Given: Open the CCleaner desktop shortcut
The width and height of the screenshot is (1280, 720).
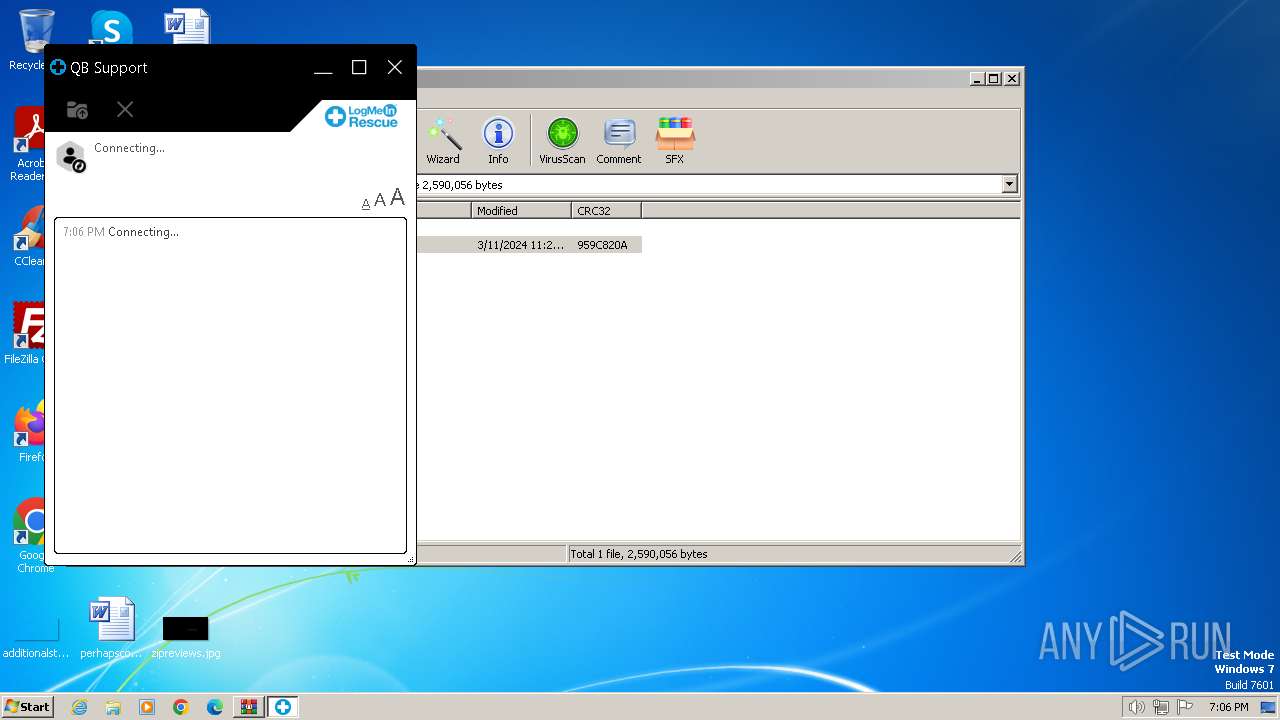Looking at the screenshot, I should (30, 237).
